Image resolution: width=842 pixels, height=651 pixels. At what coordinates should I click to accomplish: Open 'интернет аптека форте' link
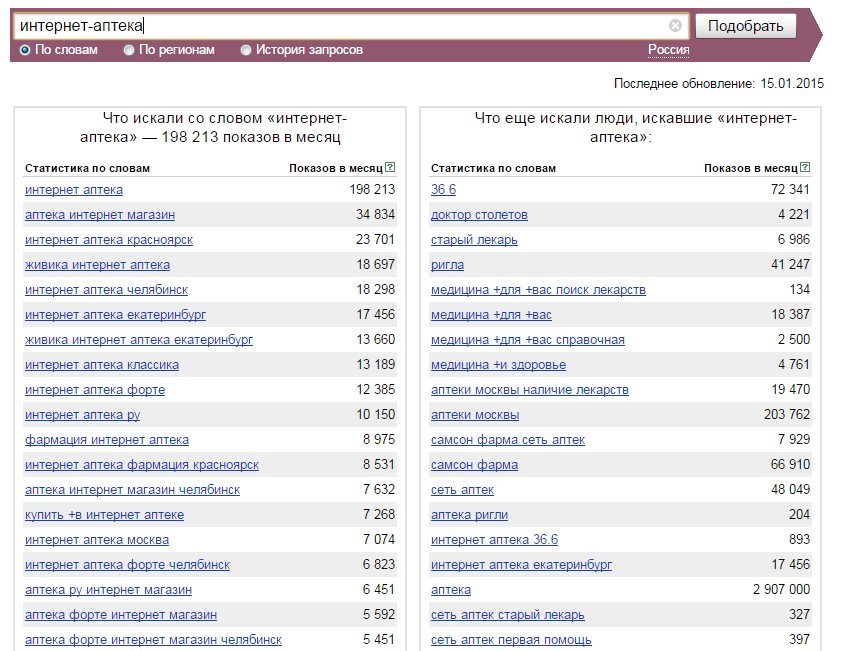[95, 389]
